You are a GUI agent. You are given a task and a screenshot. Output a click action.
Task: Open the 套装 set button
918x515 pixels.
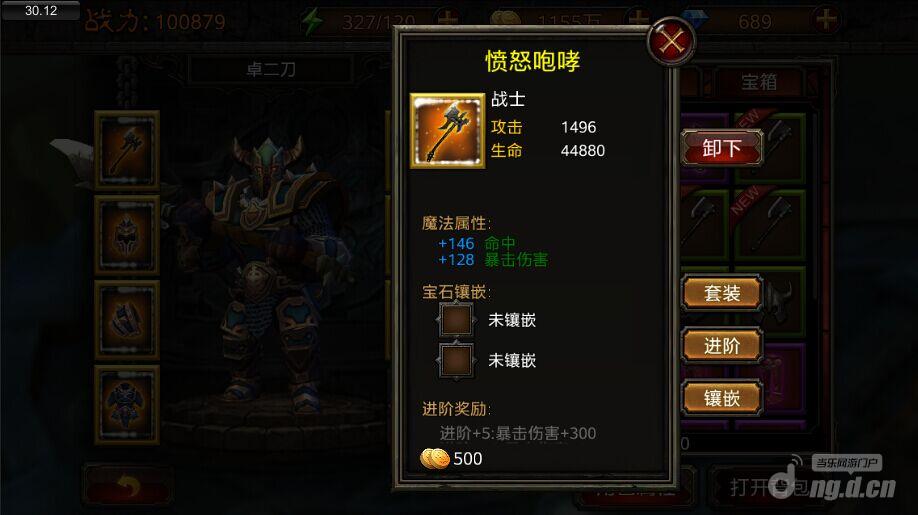tap(722, 293)
